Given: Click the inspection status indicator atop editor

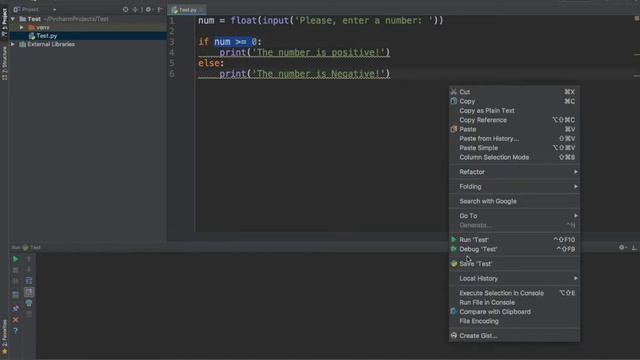Looking at the screenshot, I should [636, 18].
